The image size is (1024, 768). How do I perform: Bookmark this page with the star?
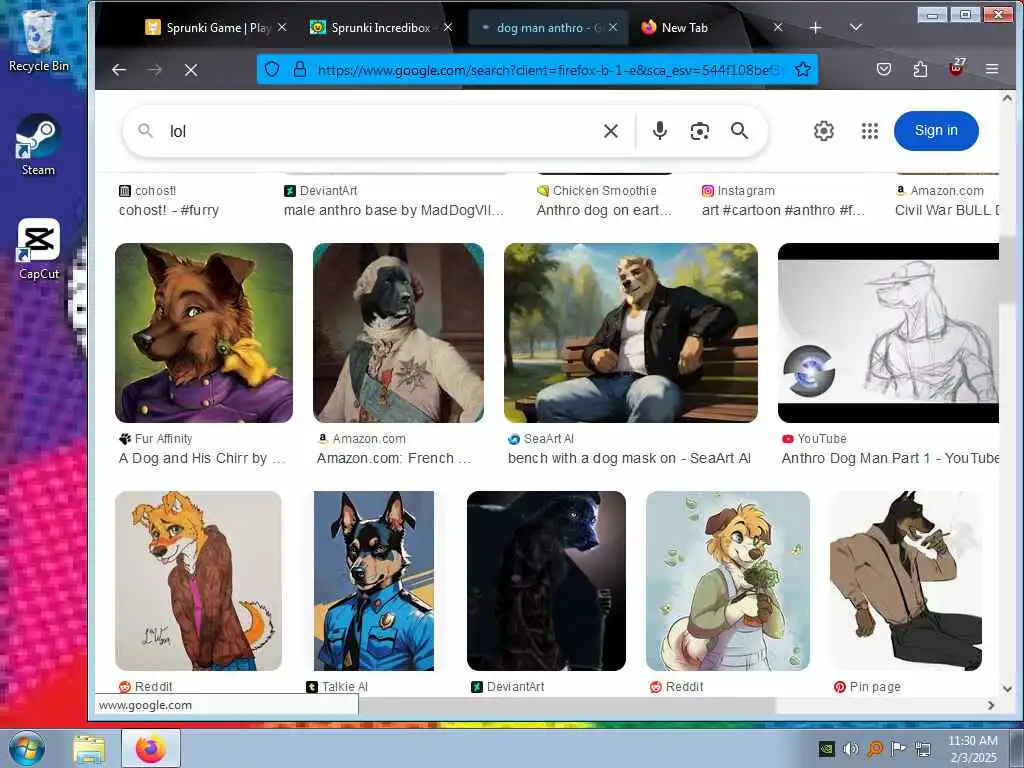803,69
